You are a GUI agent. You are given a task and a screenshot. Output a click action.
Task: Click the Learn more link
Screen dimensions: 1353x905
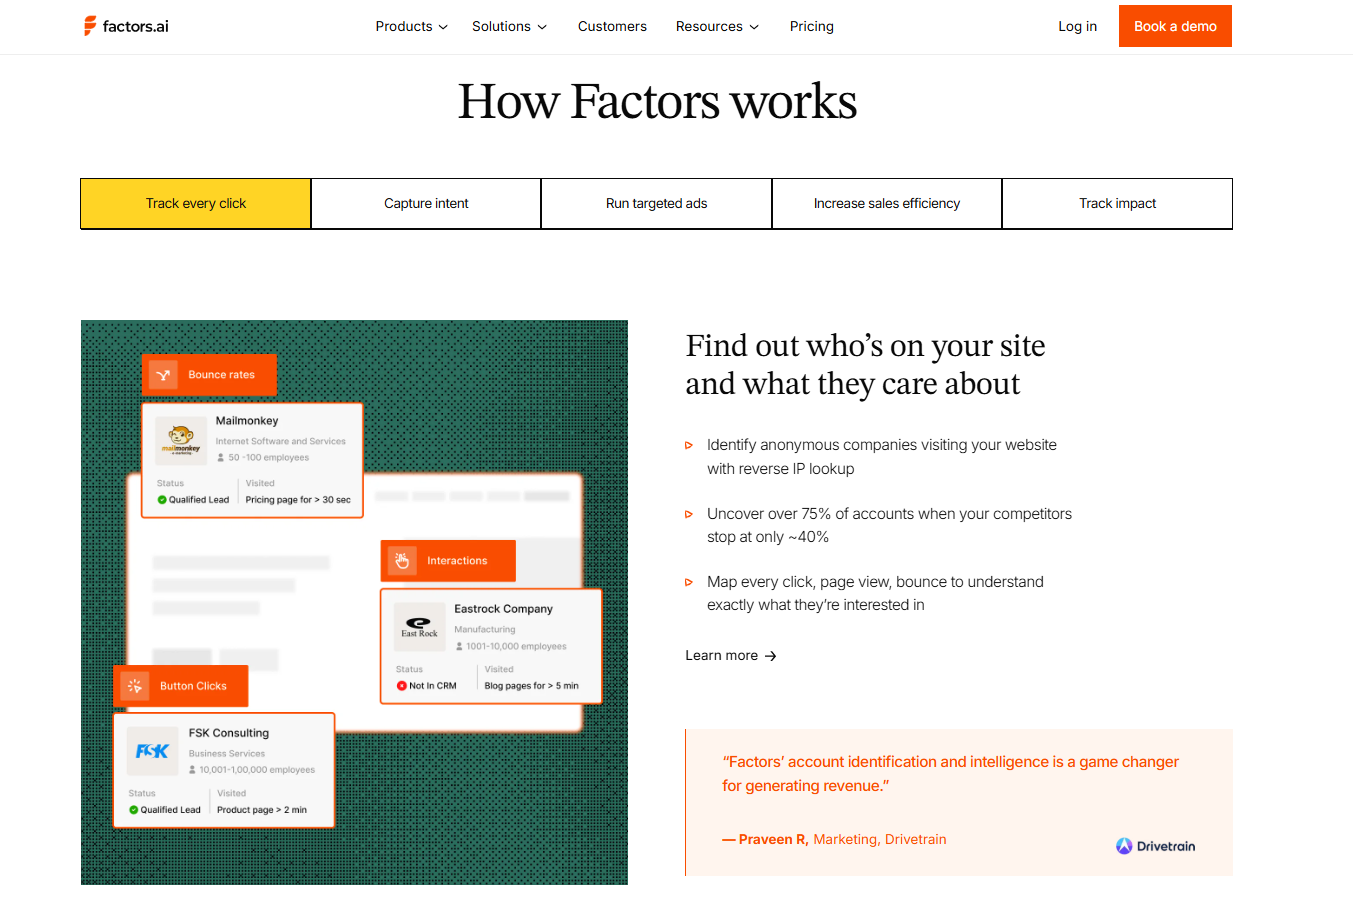[x=730, y=655]
